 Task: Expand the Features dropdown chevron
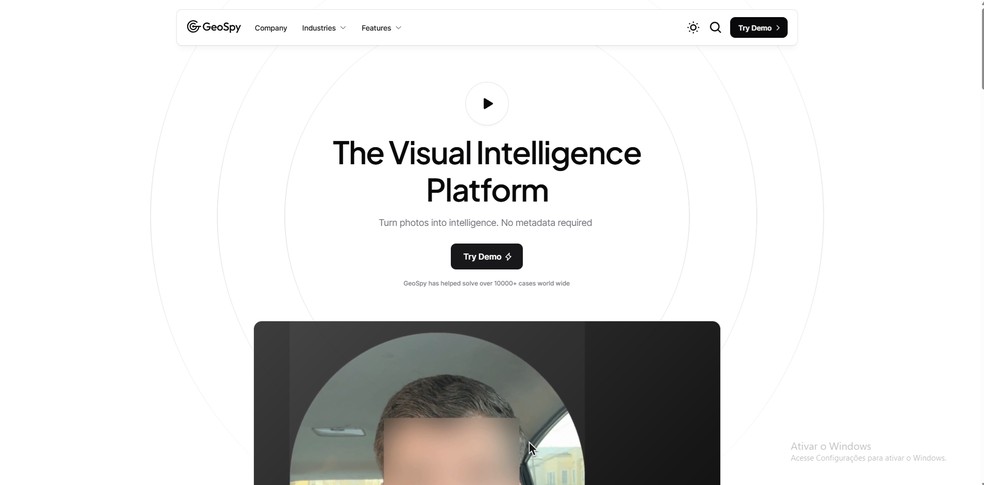[398, 28]
